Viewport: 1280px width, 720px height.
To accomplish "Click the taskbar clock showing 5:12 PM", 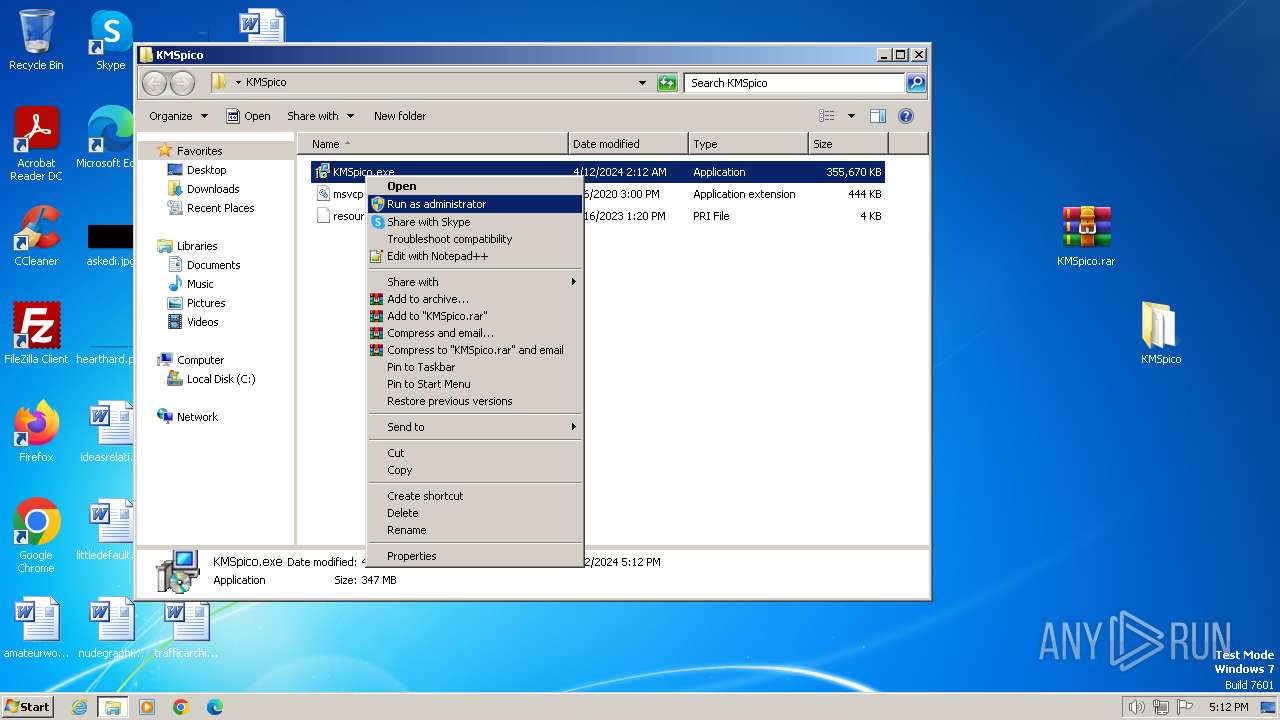I will (1228, 707).
